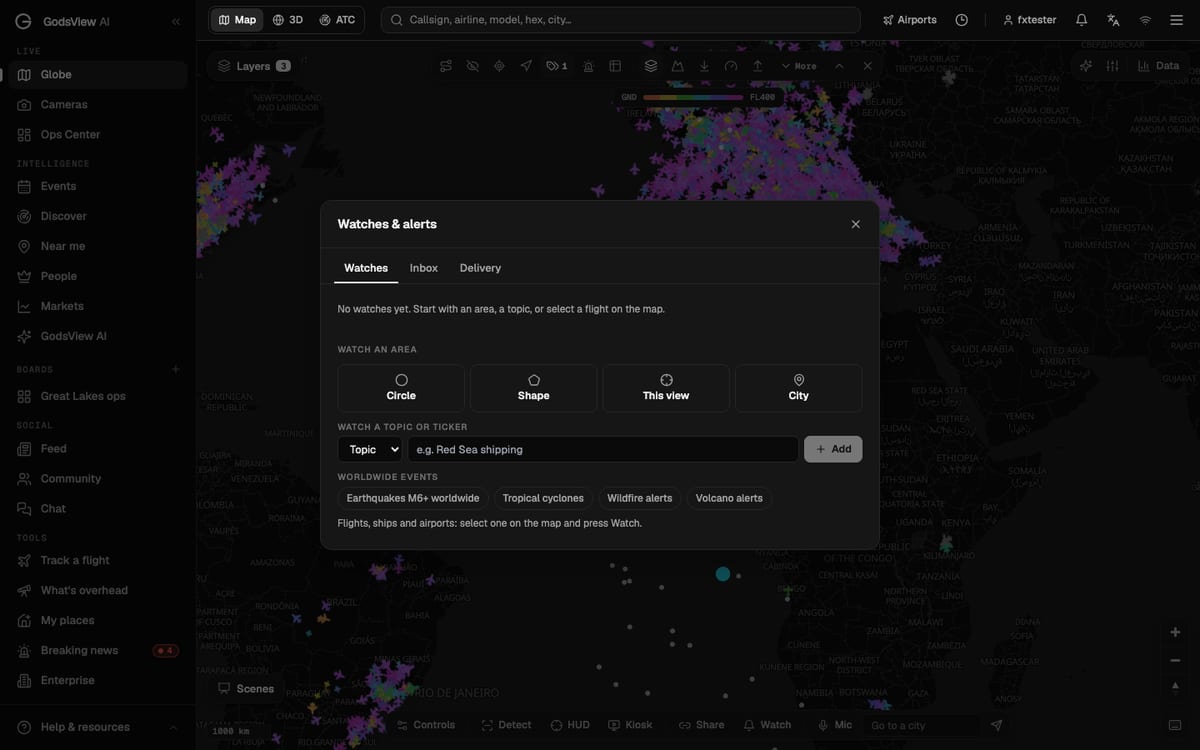
Task: Expand the More menu in the map toolbar
Action: pyautogui.click(x=799, y=66)
